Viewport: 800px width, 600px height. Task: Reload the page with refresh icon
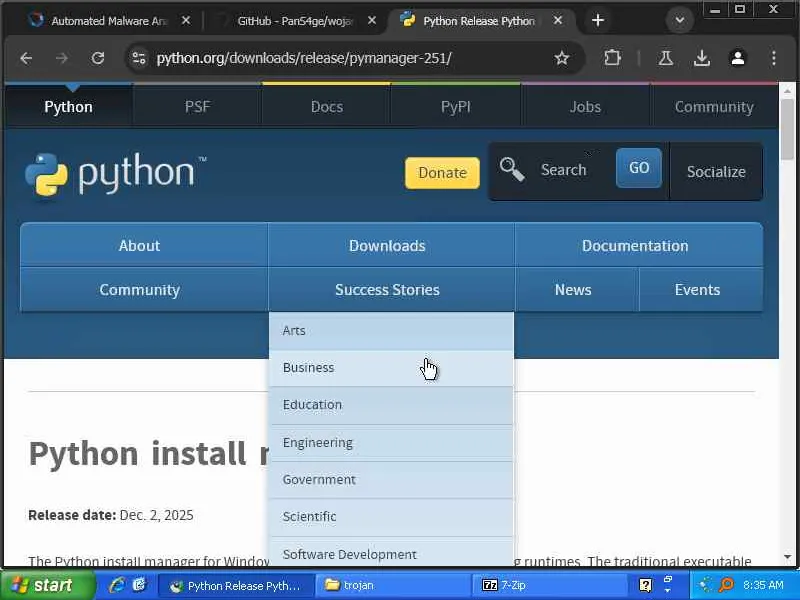98,59
